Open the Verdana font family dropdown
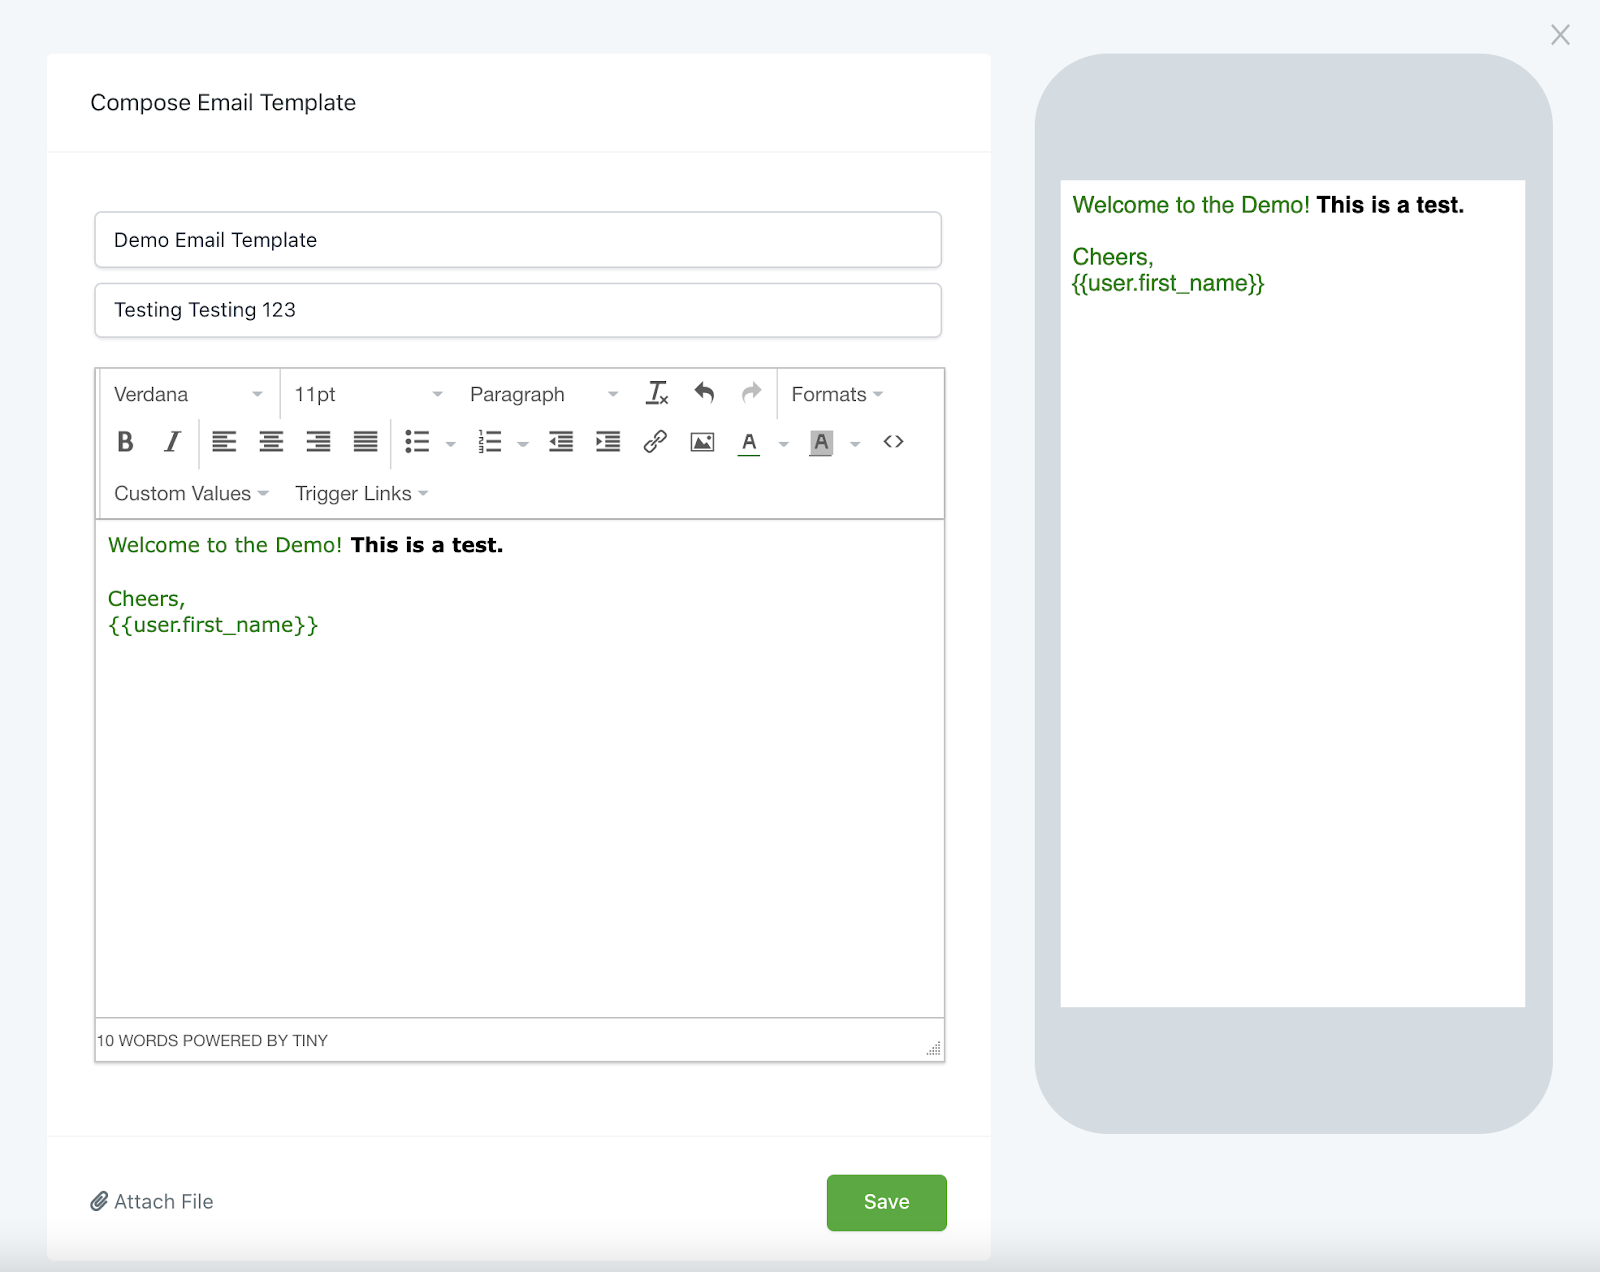Screen dimensions: 1600x1272 (x=188, y=394)
